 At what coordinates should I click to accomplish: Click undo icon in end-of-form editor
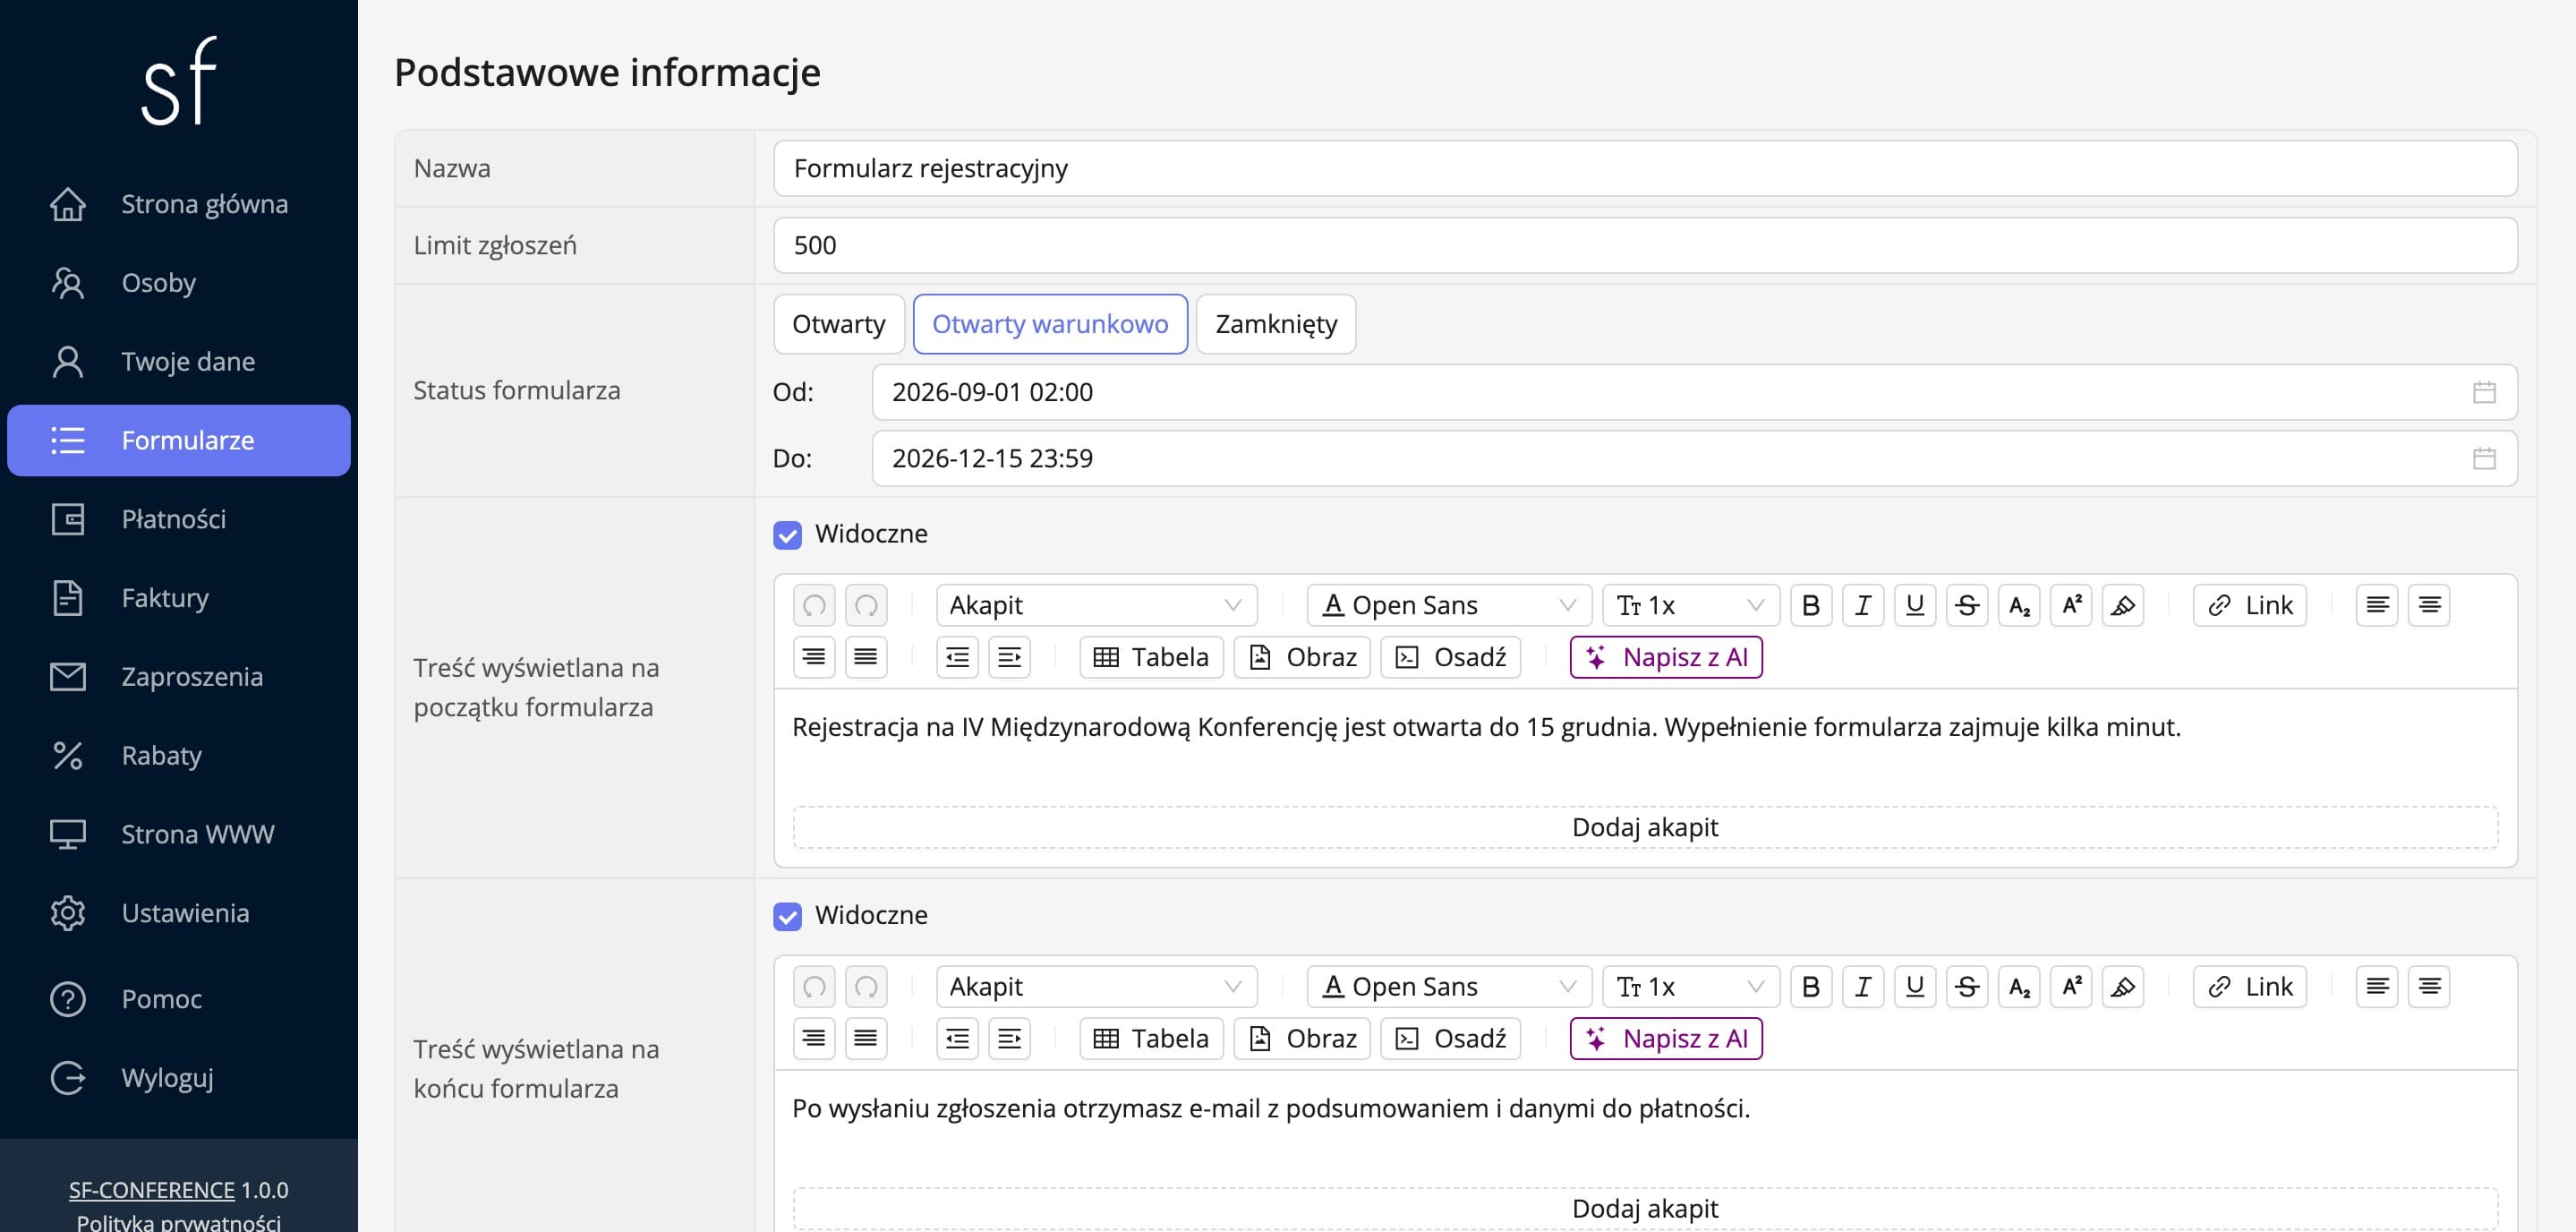[x=814, y=987]
